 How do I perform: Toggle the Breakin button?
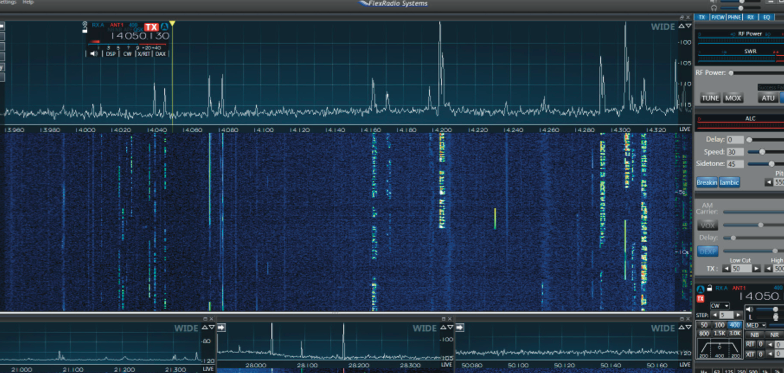[707, 182]
